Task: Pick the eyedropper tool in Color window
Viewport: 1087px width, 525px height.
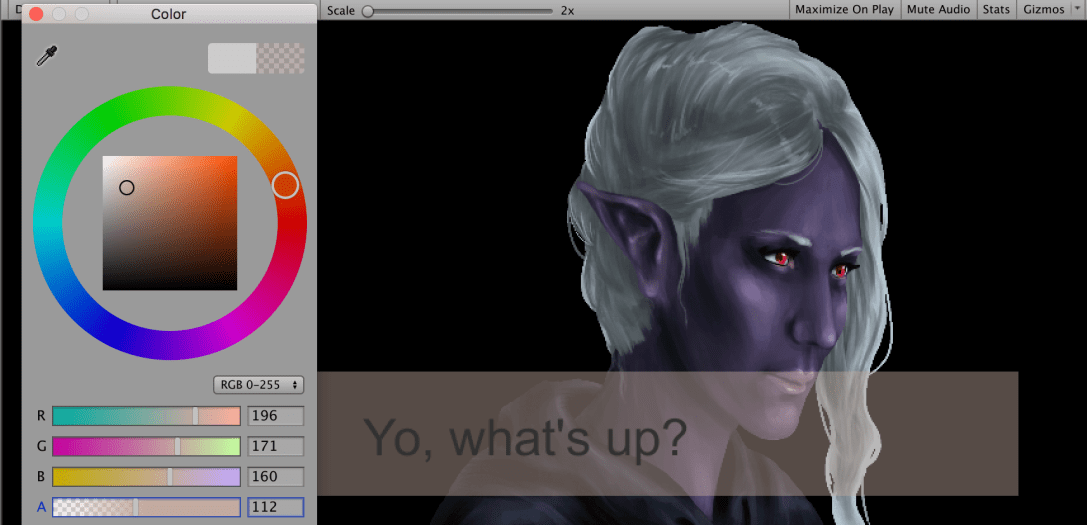Action: coord(45,56)
